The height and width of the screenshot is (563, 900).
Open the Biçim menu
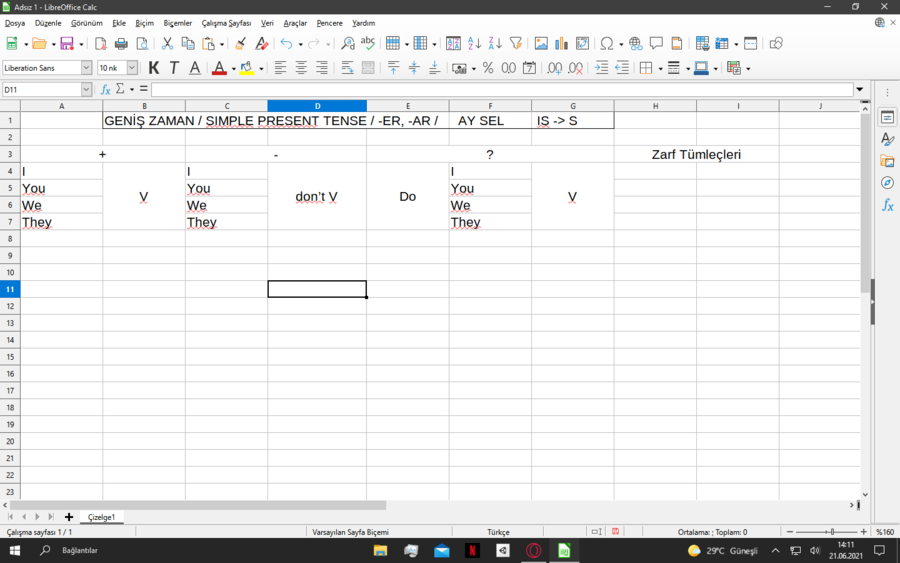point(145,23)
